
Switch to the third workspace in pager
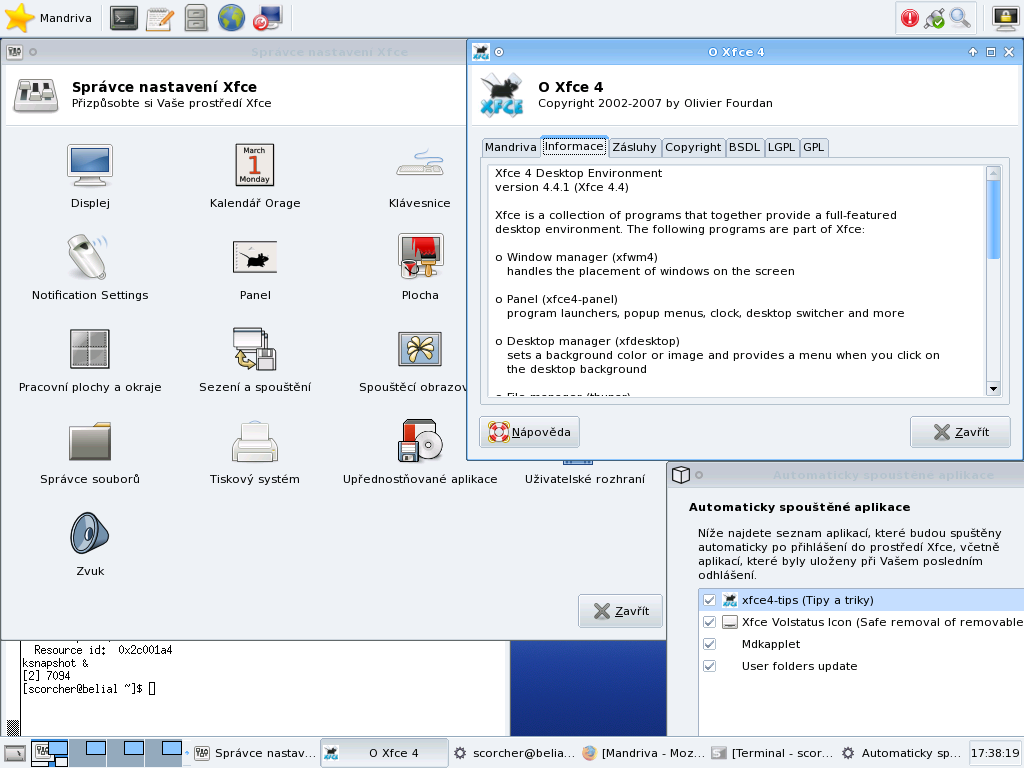[x=126, y=753]
